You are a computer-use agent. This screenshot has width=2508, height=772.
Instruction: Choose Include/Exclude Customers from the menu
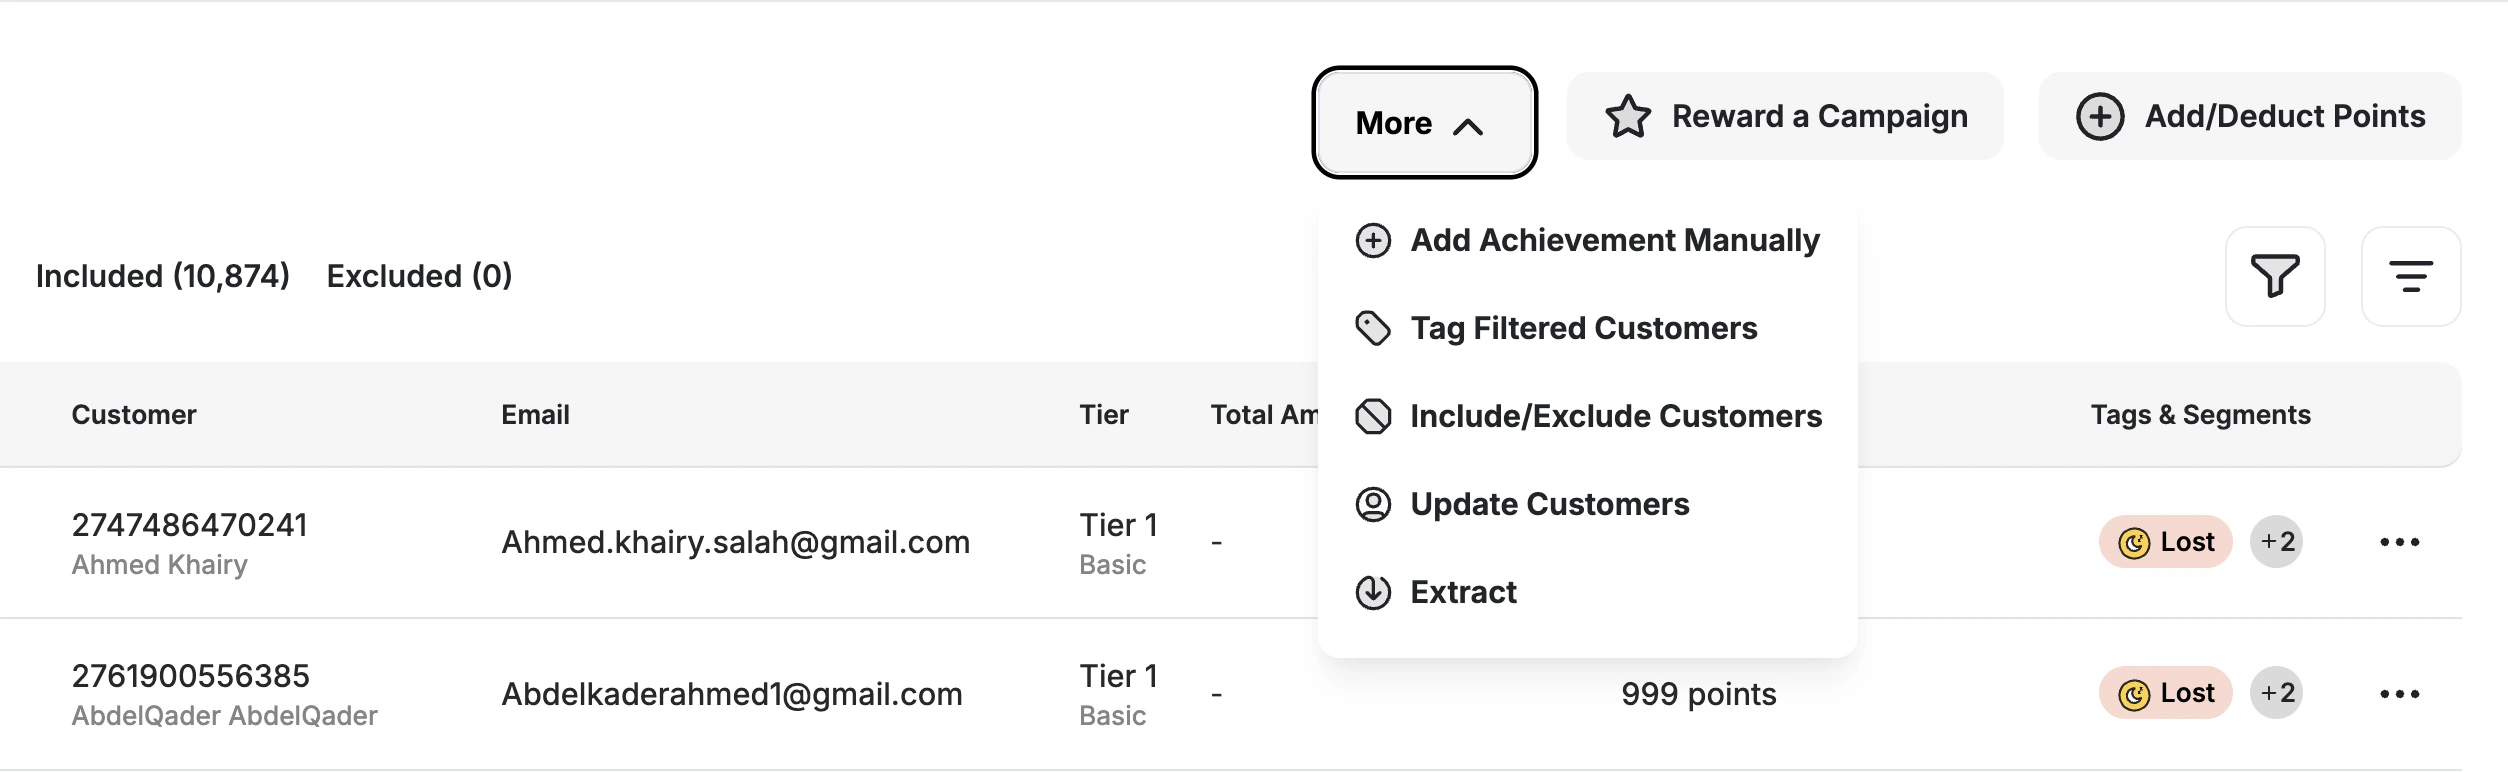(1615, 416)
